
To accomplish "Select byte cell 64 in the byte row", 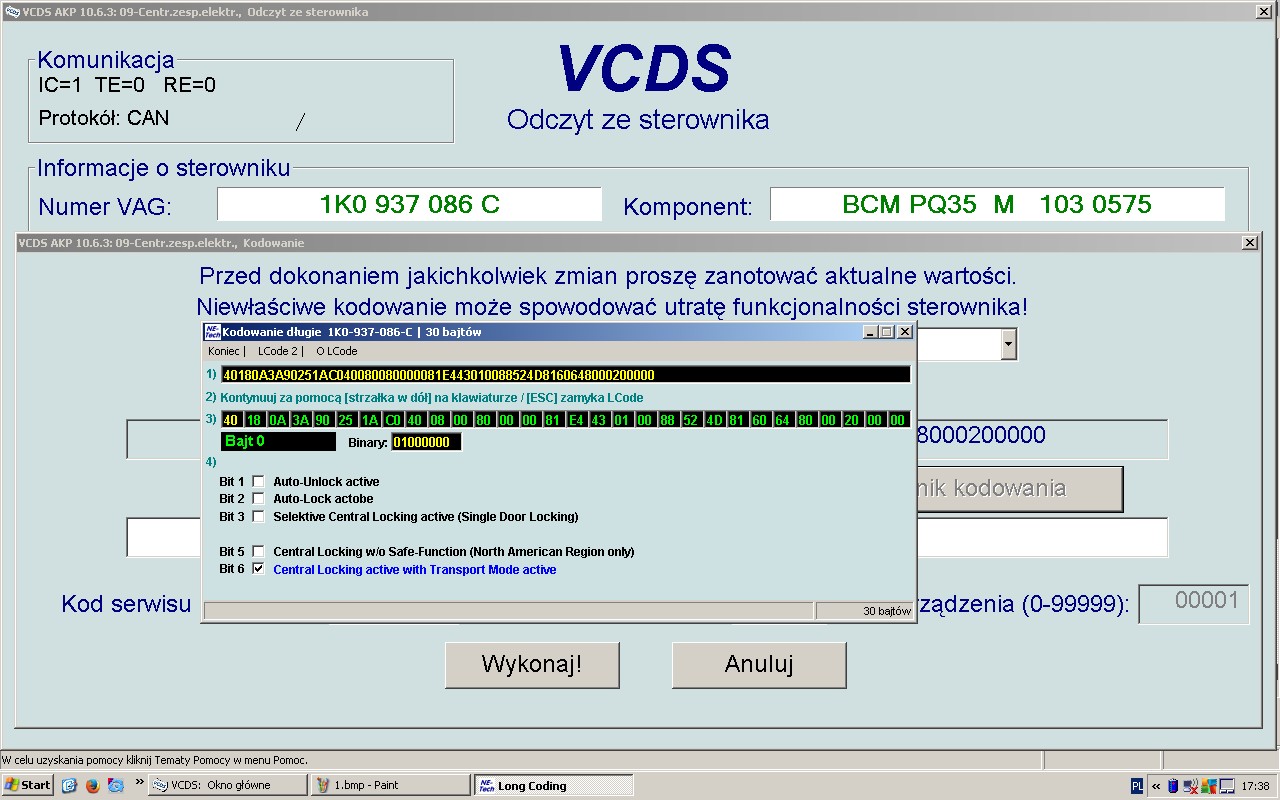I will coord(783,420).
